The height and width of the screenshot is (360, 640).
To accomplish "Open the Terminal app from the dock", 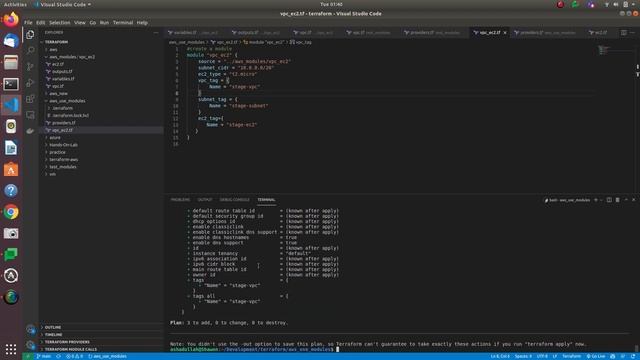I will point(11,84).
